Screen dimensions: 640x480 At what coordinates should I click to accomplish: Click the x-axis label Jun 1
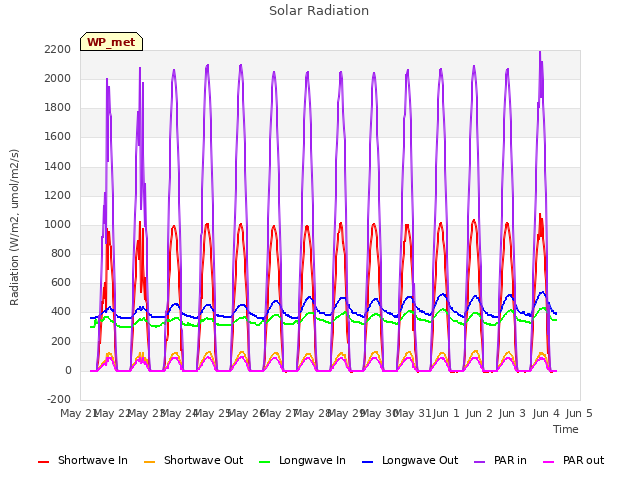tap(446, 413)
